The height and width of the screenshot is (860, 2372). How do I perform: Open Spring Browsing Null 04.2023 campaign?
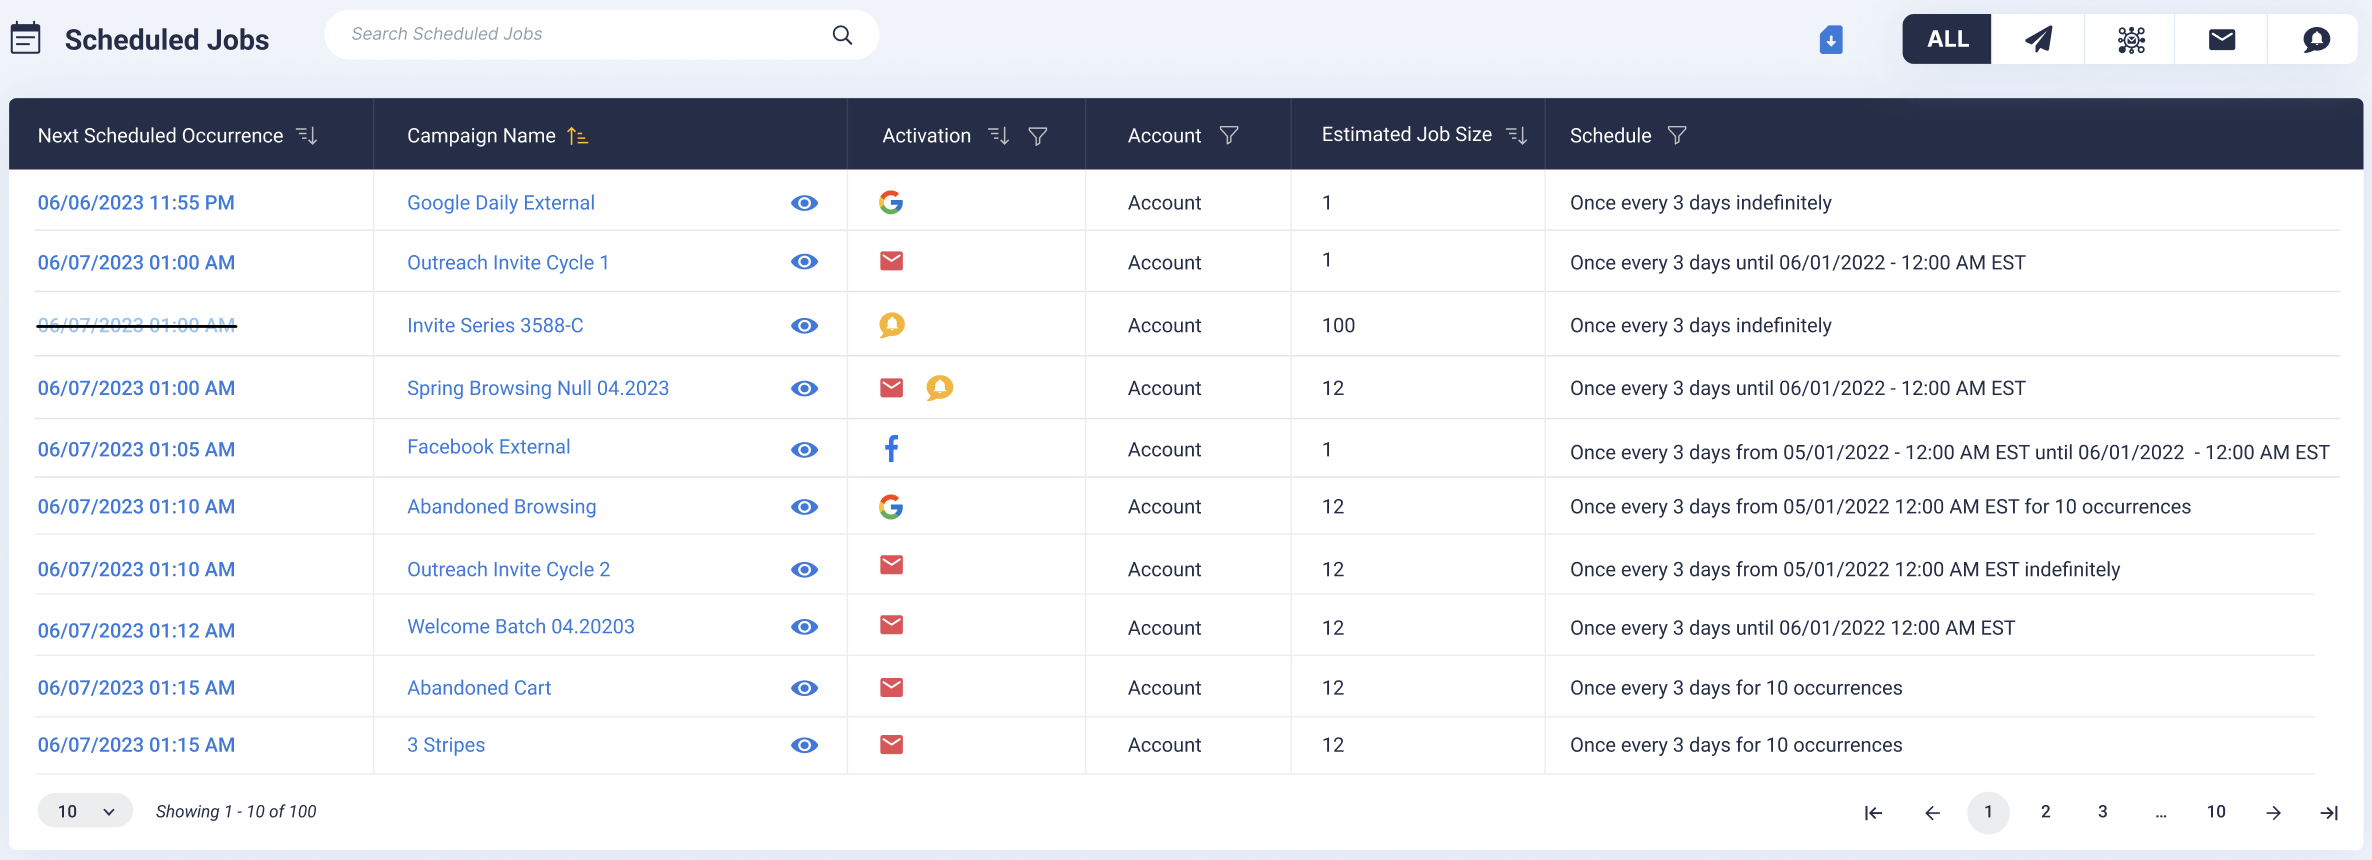coord(538,388)
